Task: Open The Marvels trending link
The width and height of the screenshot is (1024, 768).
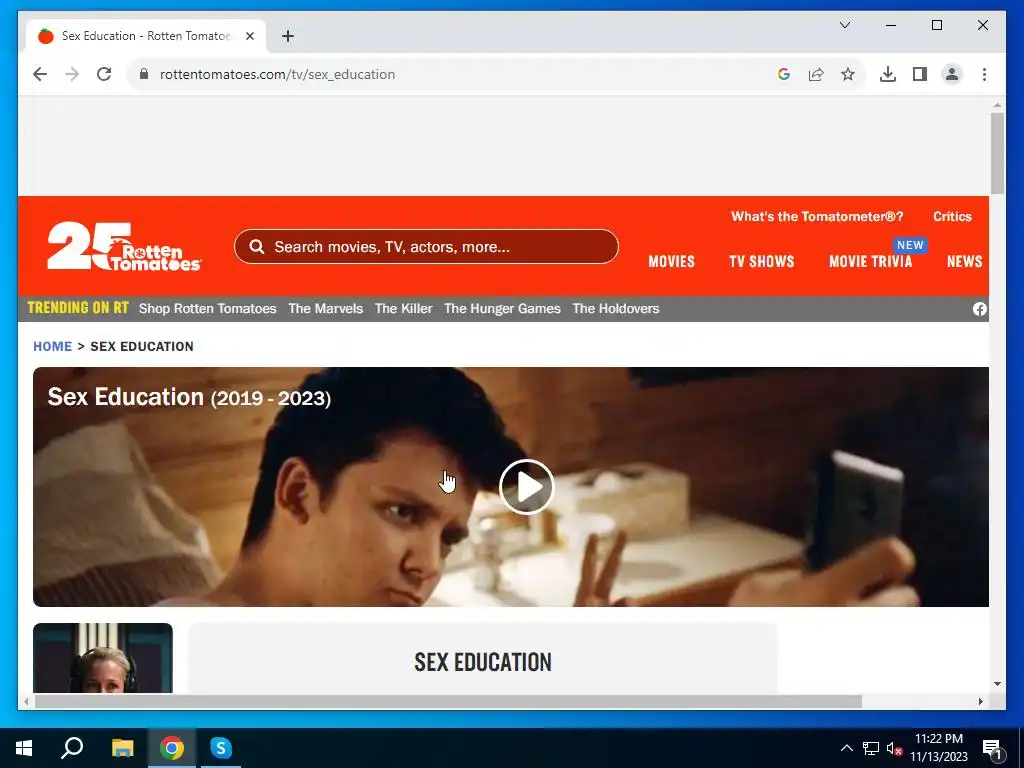Action: tap(325, 308)
